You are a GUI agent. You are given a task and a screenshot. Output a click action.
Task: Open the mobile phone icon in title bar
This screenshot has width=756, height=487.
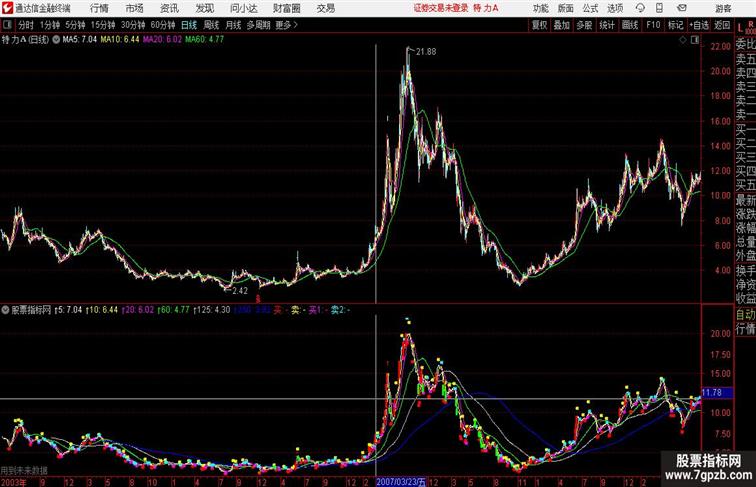pos(659,8)
